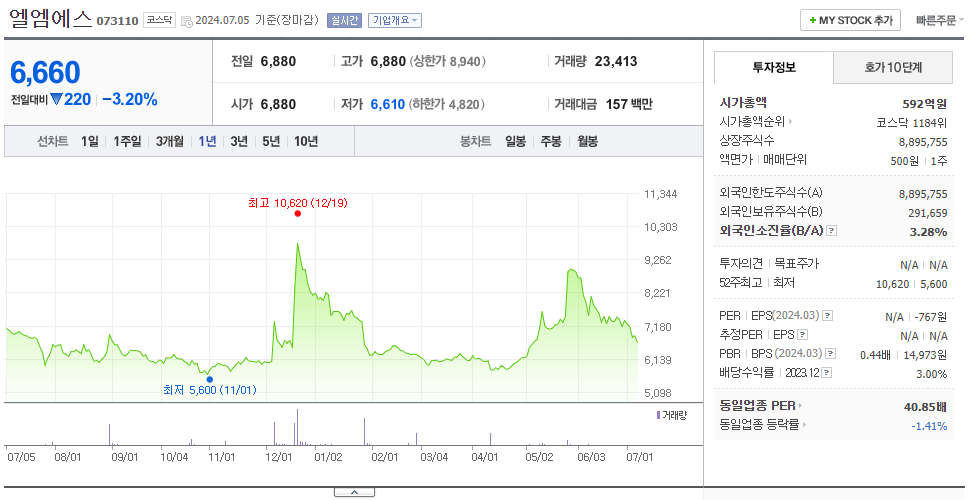
Task: Click the 저가 value 6,610
Action: click(388, 104)
